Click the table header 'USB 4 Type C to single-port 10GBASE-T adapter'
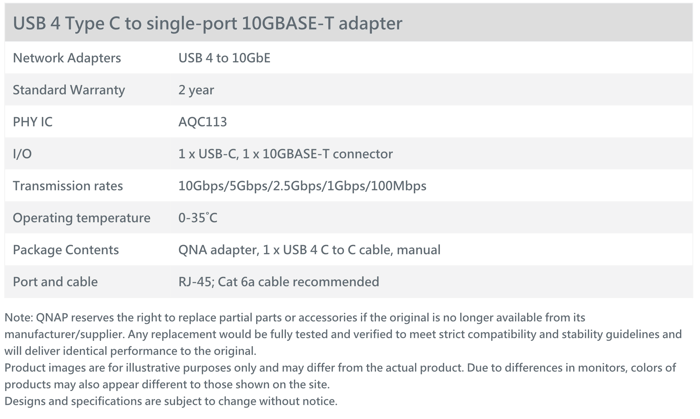Screen dimensions: 700x419 tap(208, 23)
